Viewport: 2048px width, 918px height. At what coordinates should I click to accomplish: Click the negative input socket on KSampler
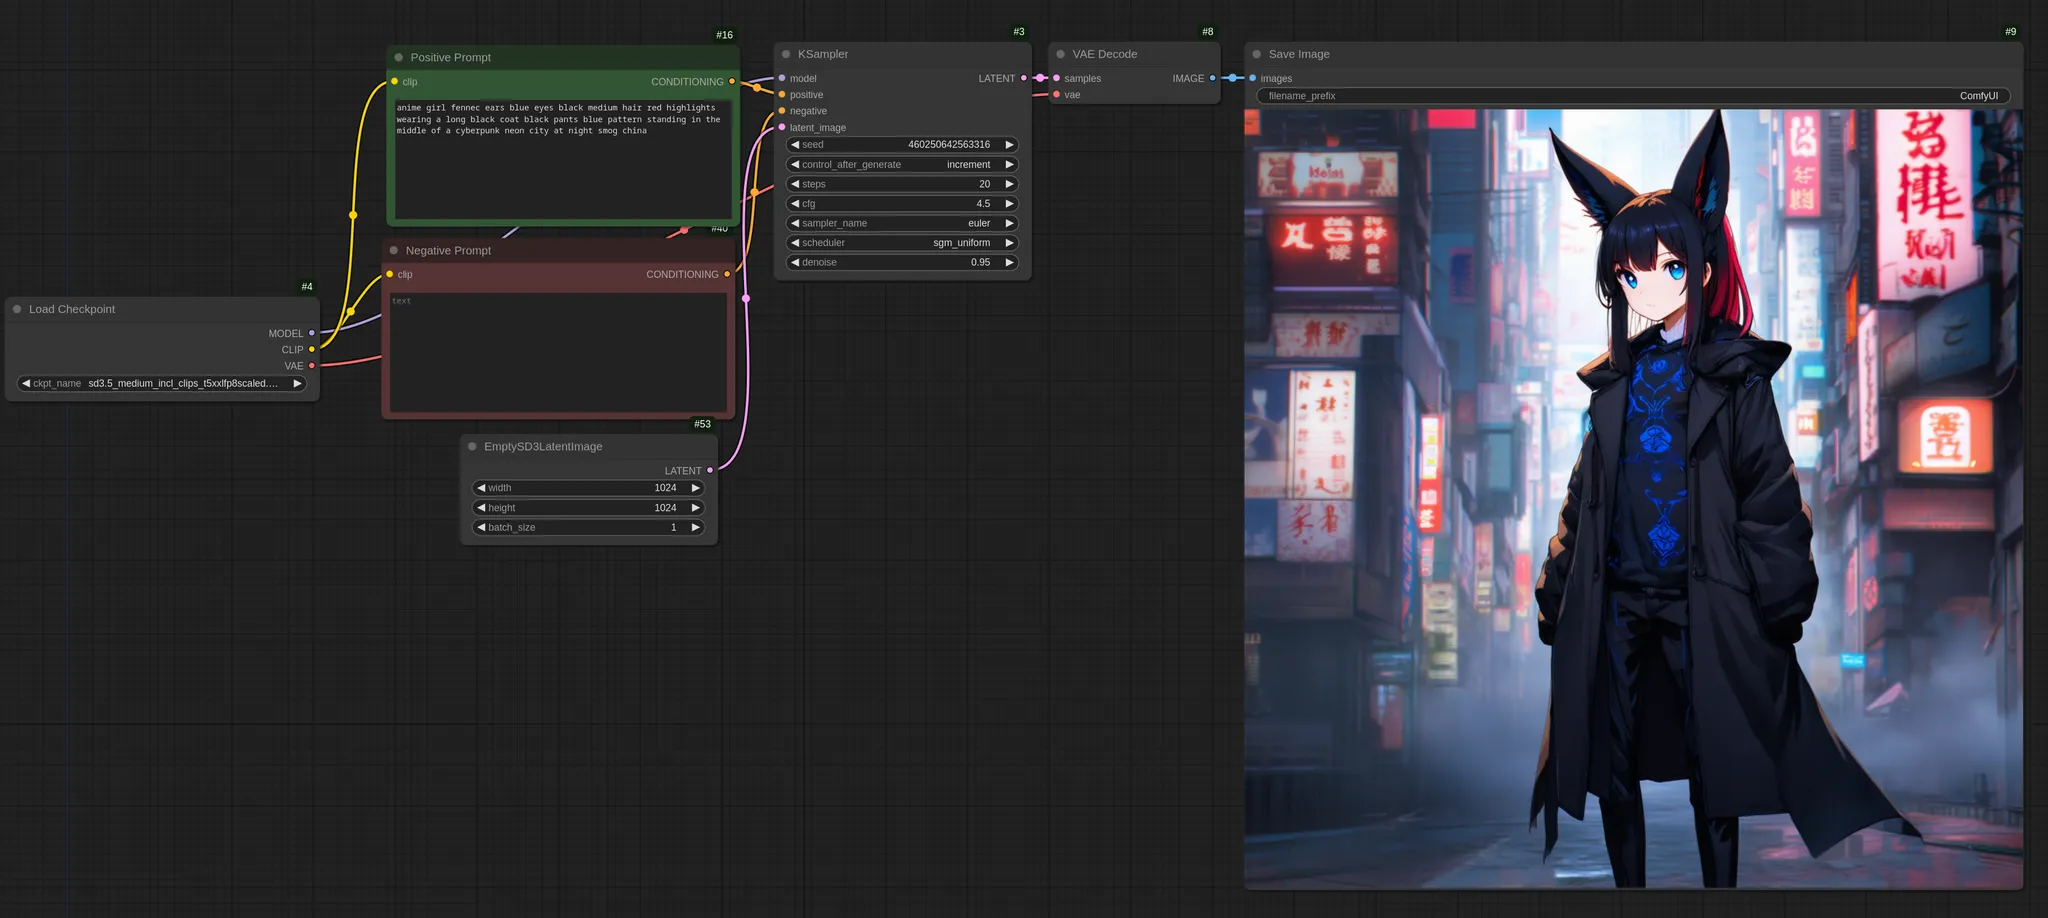pos(782,111)
